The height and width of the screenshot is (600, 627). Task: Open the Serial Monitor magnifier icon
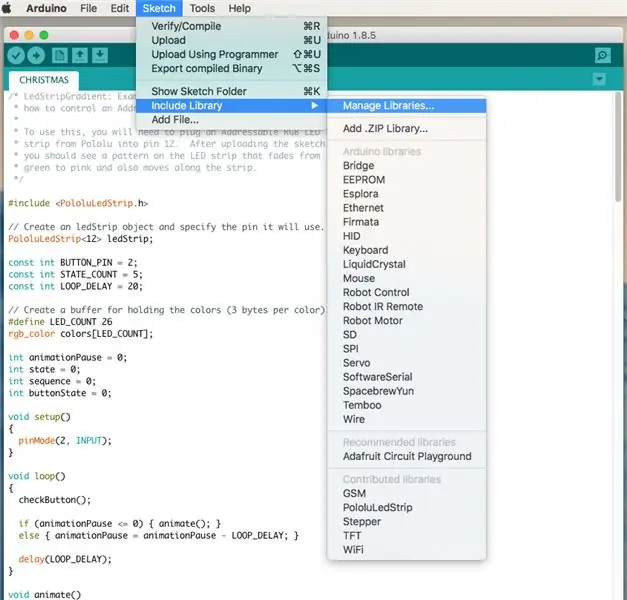click(602, 55)
